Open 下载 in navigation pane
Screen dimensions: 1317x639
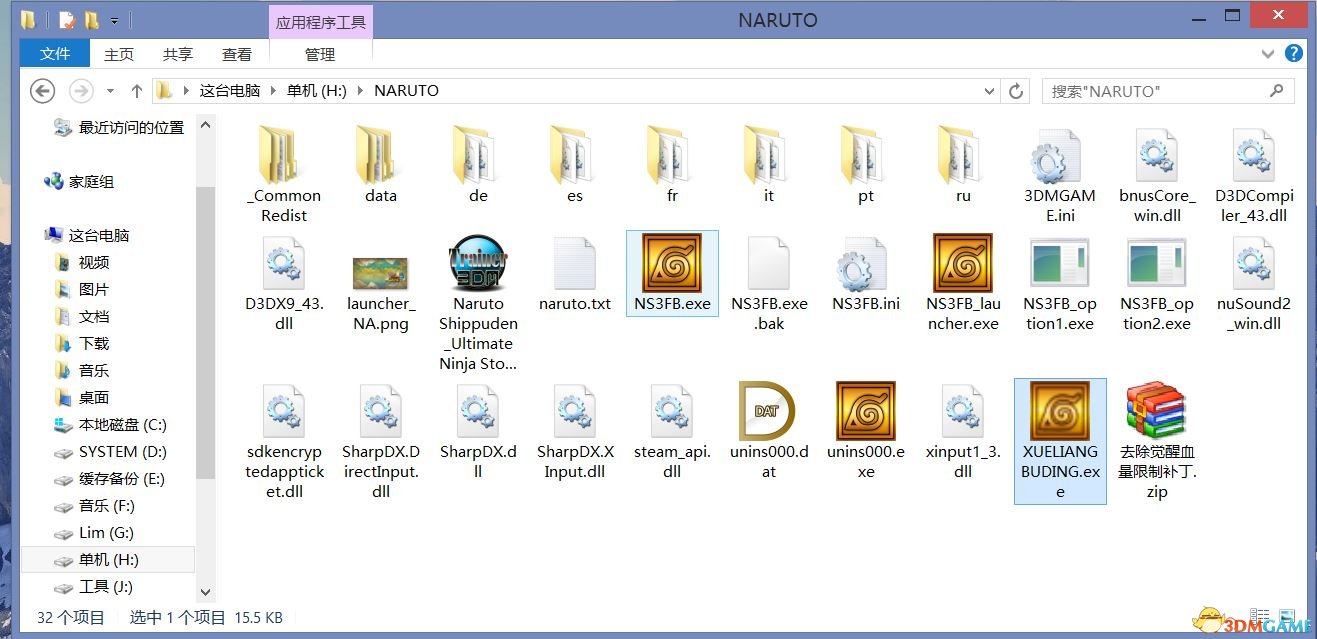[82, 343]
